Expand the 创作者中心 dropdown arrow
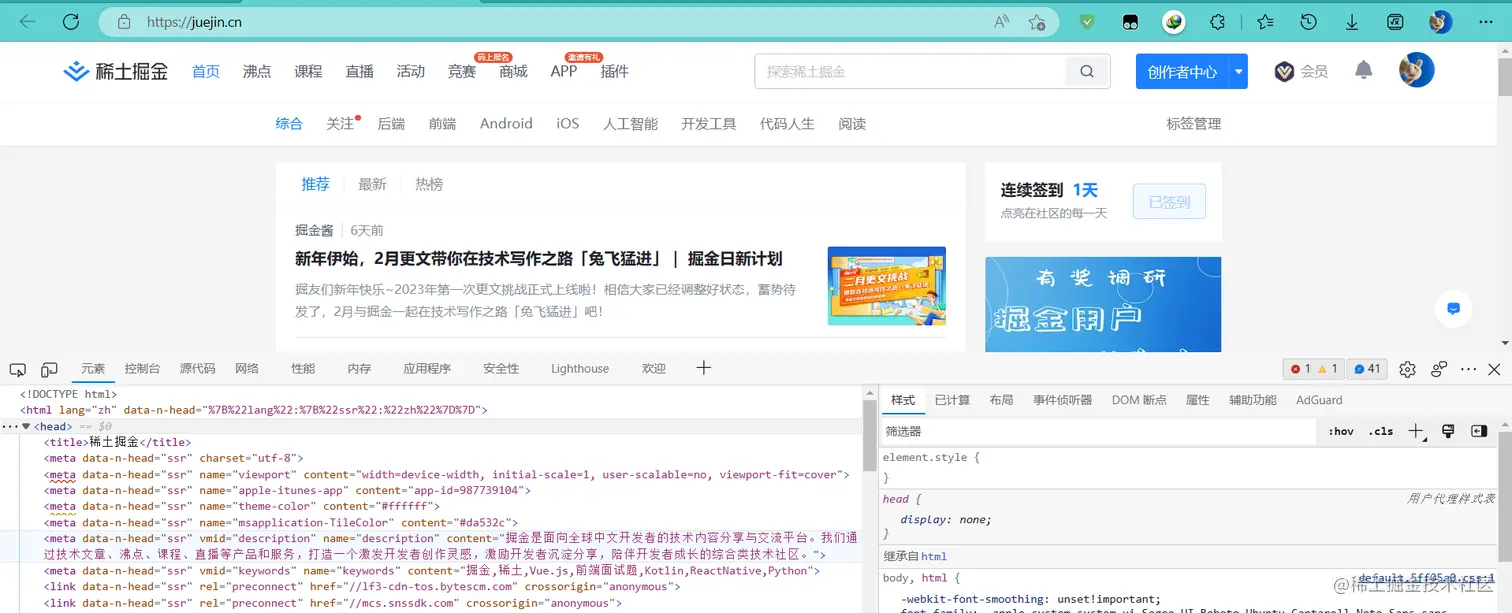This screenshot has height=613, width=1512. (x=1239, y=71)
